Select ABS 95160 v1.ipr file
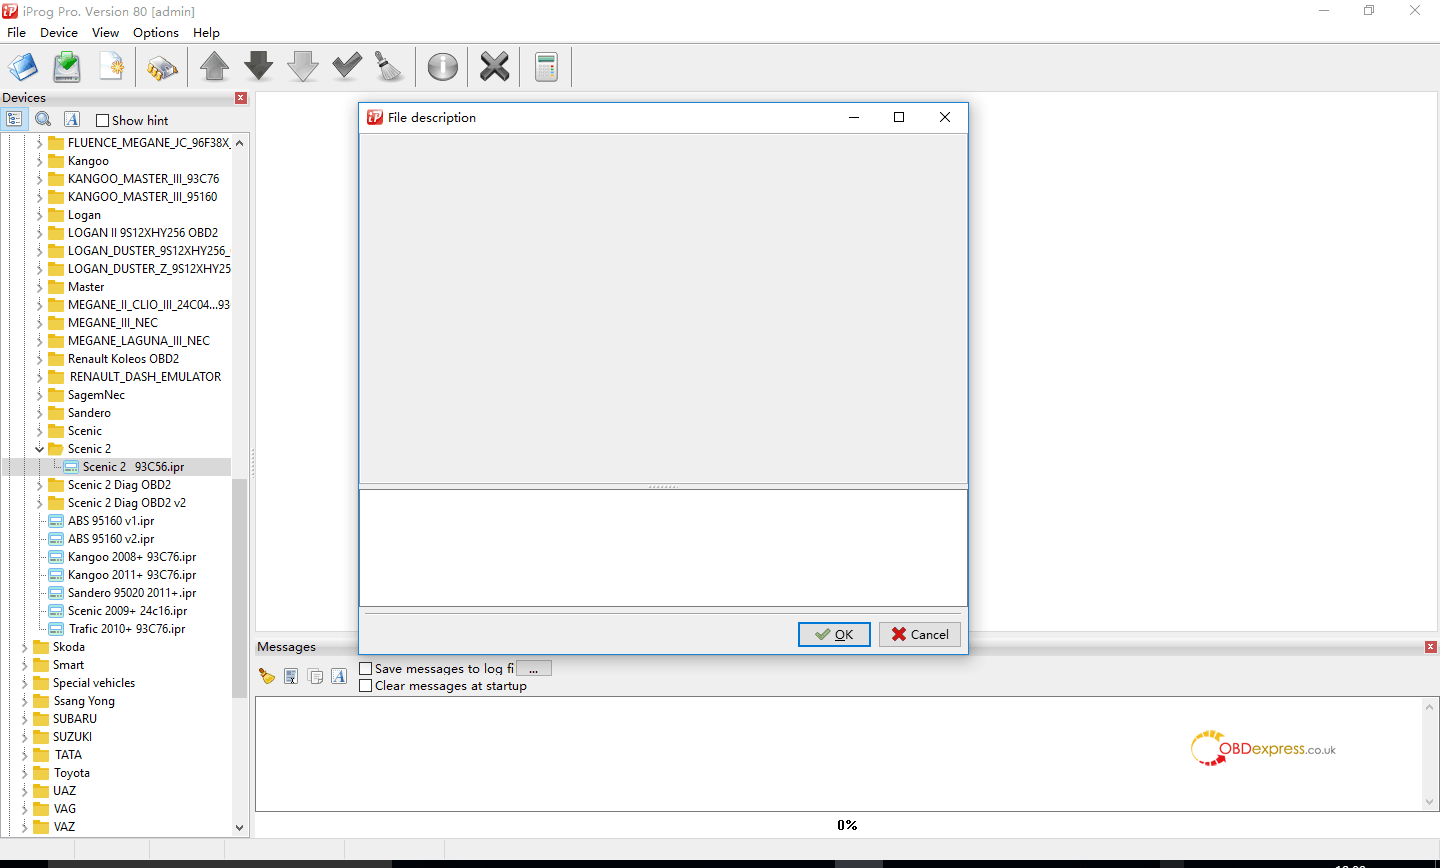Screen dimensions: 1440x868 111,521
